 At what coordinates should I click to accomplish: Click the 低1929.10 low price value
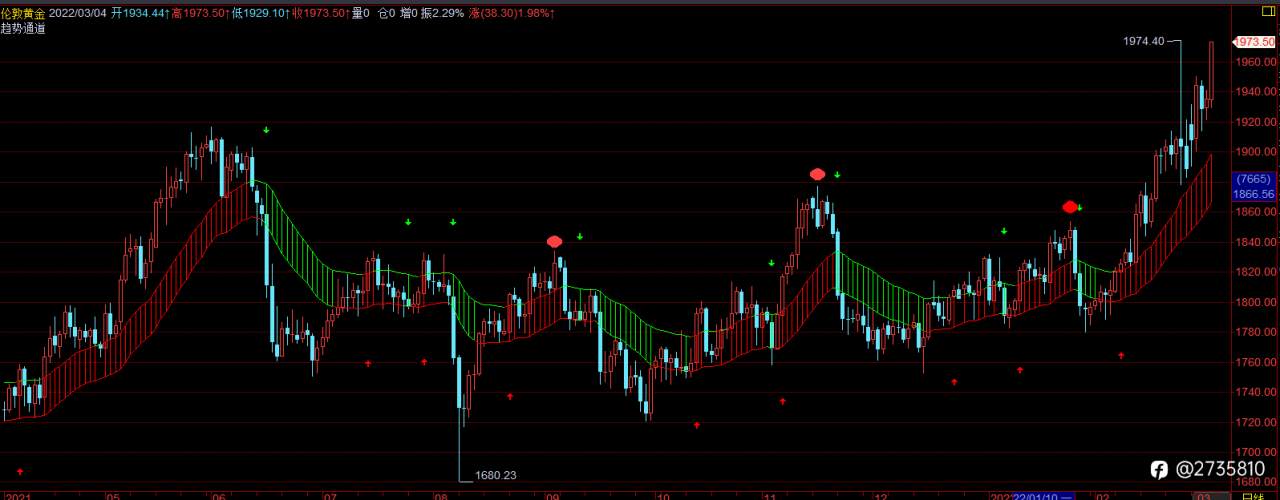(260, 14)
